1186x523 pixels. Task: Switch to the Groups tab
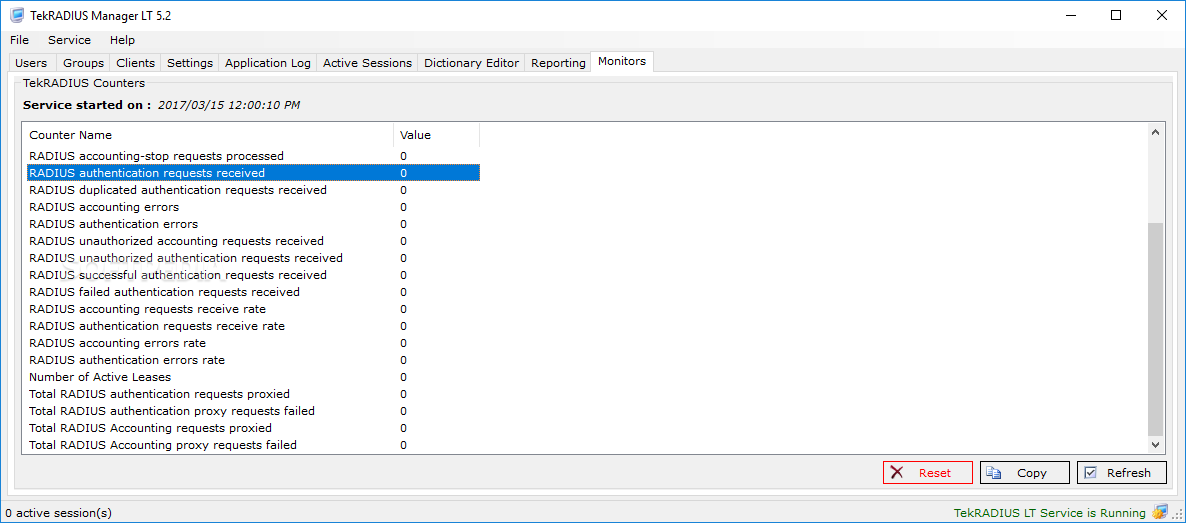[x=83, y=64]
